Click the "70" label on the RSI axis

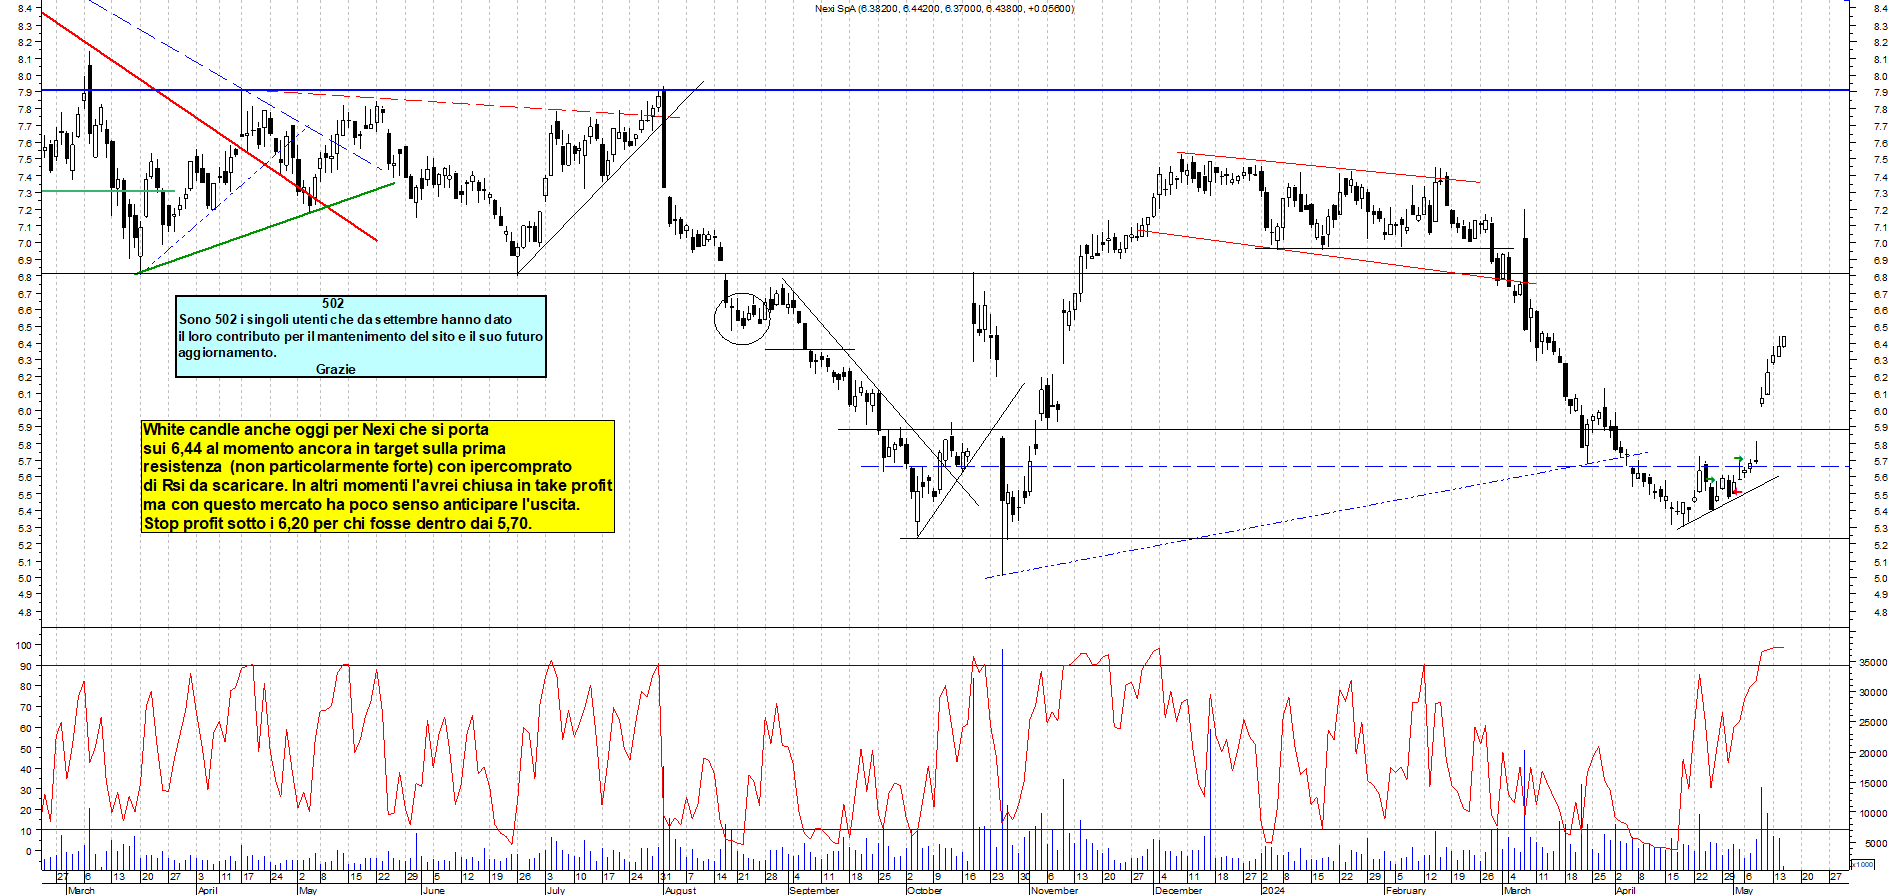(x=26, y=707)
